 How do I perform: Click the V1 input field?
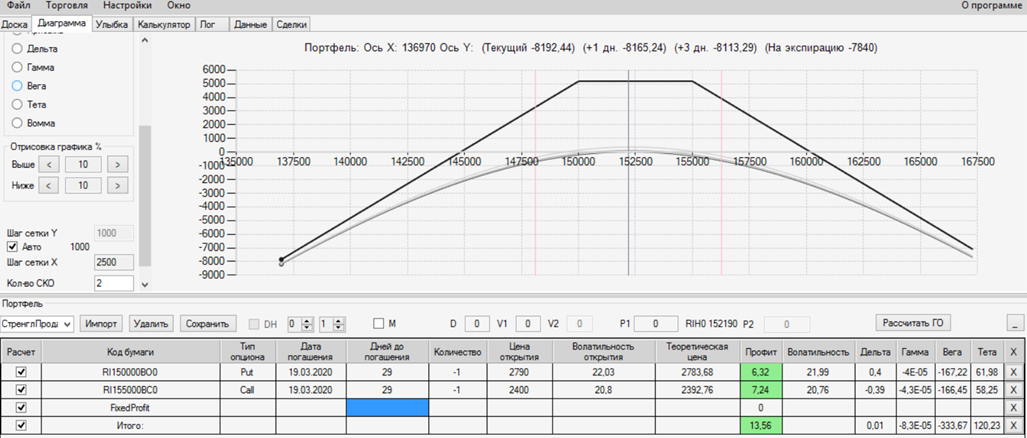pos(528,323)
